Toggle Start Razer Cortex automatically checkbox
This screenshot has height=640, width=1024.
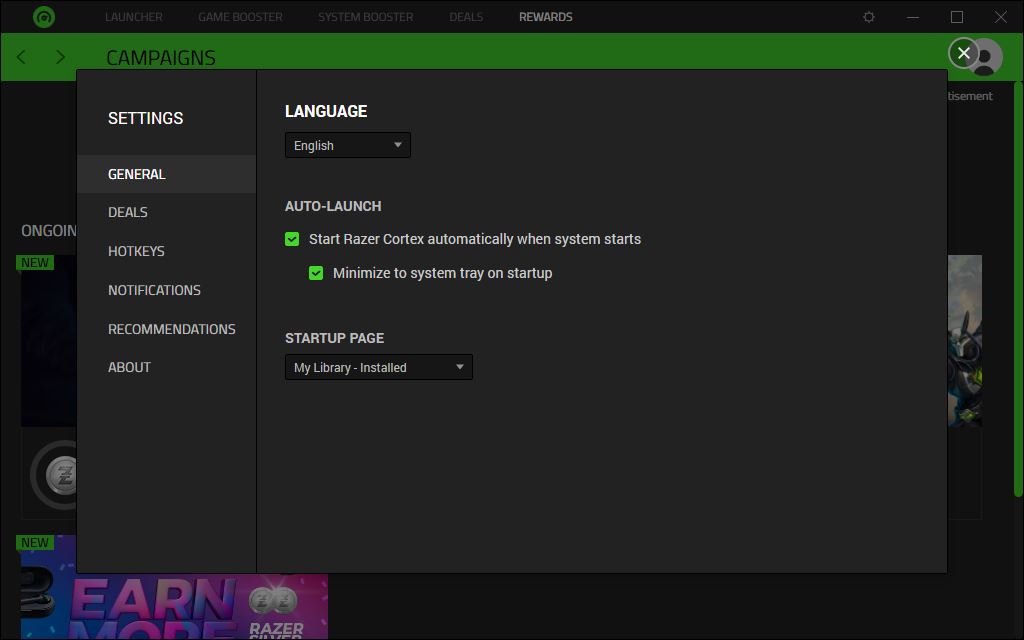tap(292, 239)
